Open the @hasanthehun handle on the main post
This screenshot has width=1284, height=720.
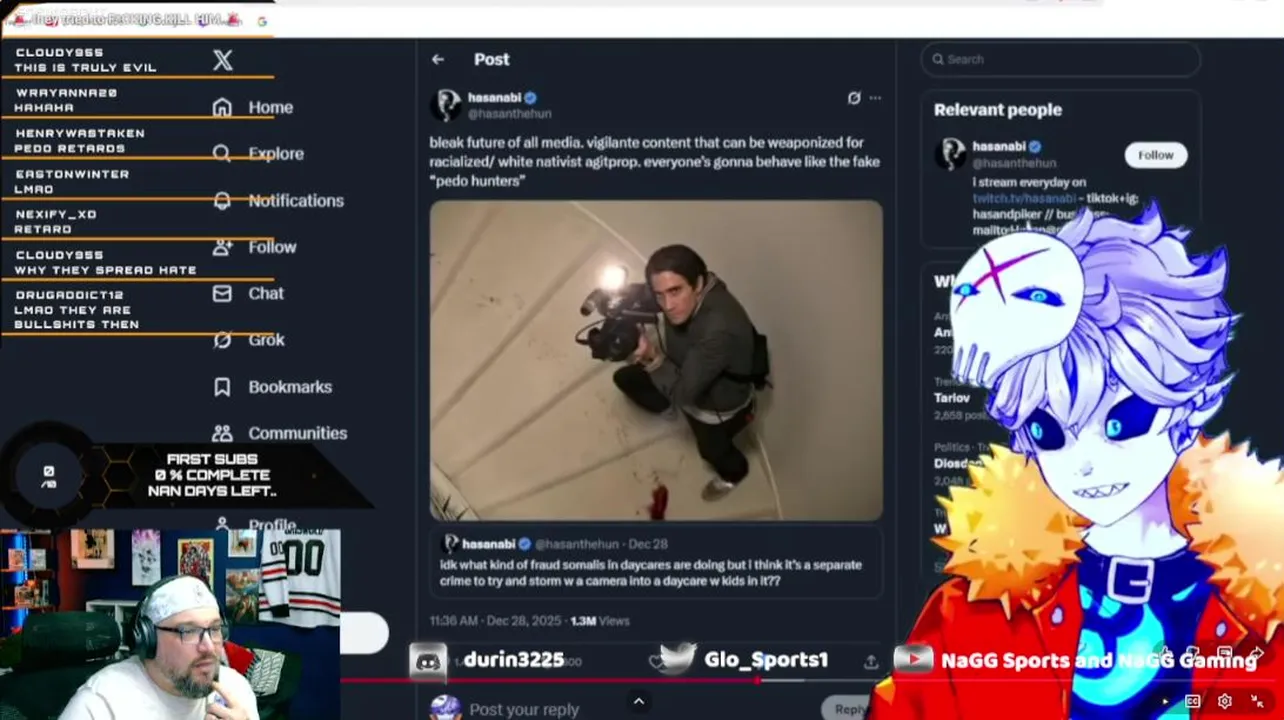point(509,113)
